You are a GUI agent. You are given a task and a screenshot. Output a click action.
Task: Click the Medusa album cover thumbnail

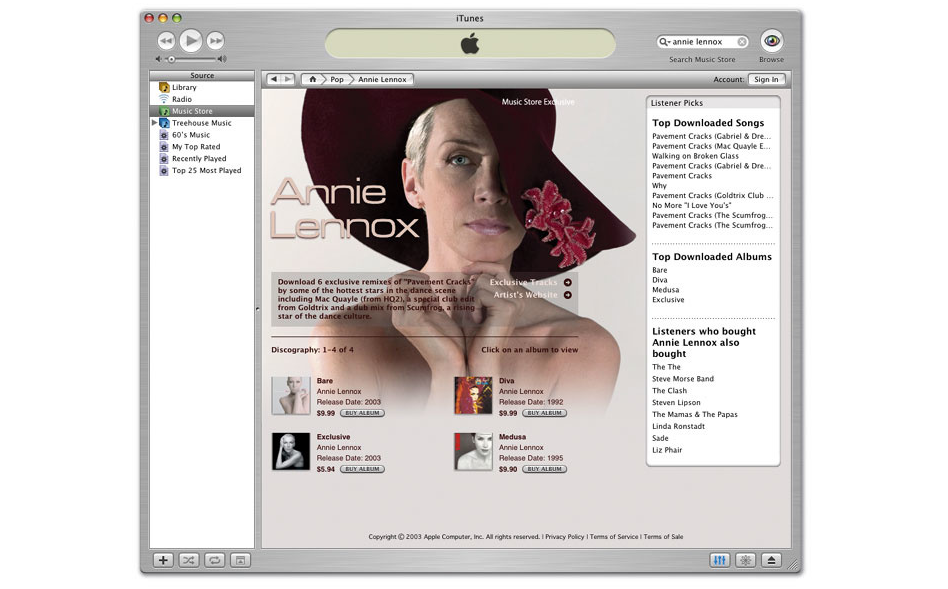coord(473,451)
